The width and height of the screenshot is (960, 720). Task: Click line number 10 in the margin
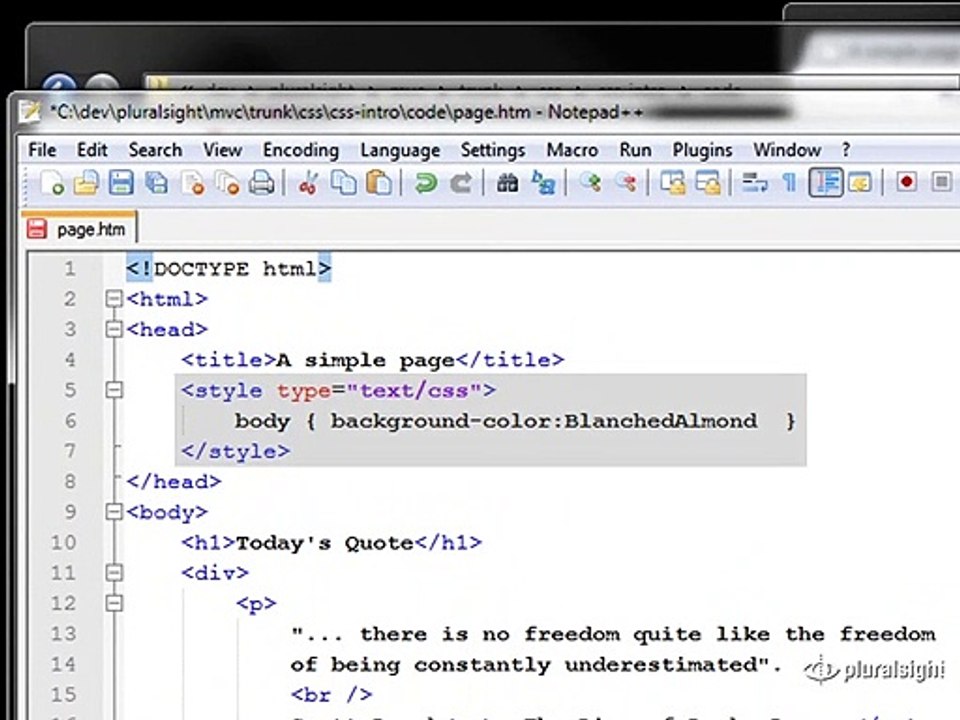pos(64,542)
